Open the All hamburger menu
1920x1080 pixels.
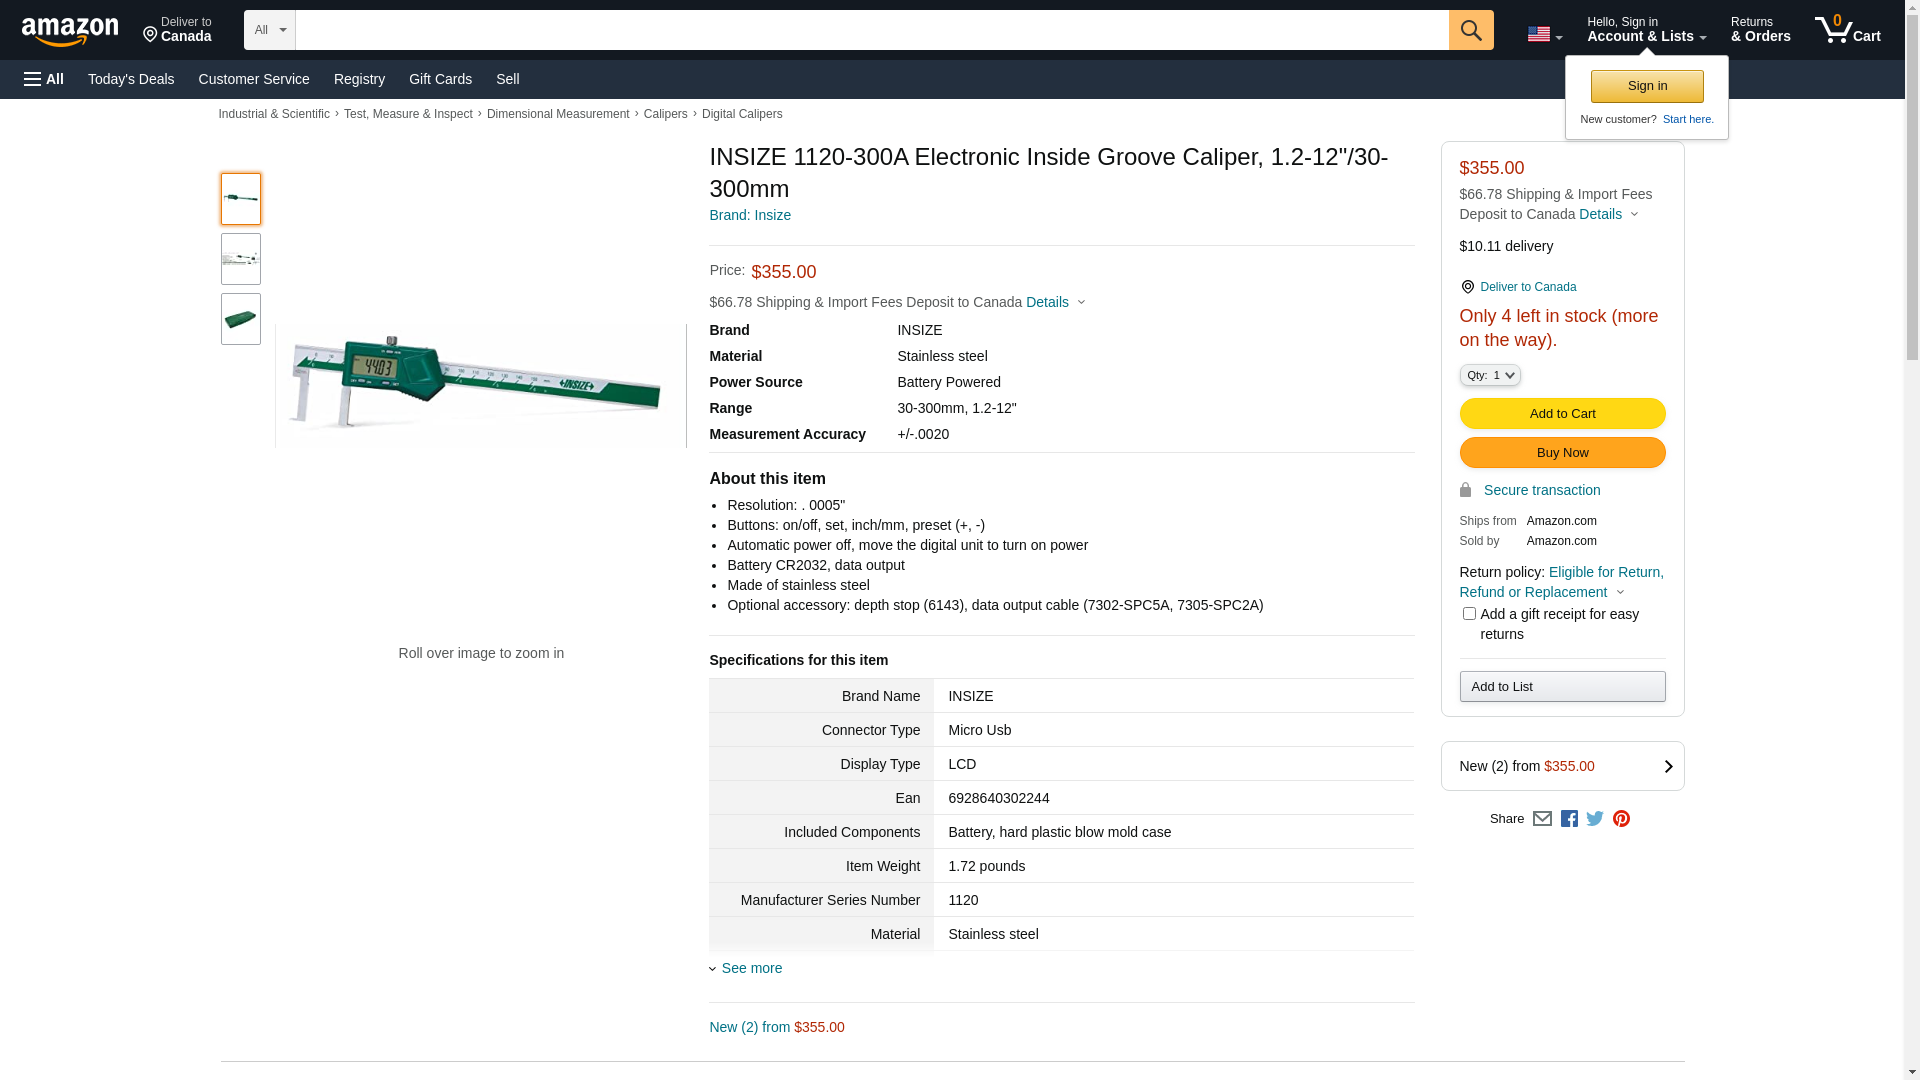(44, 79)
